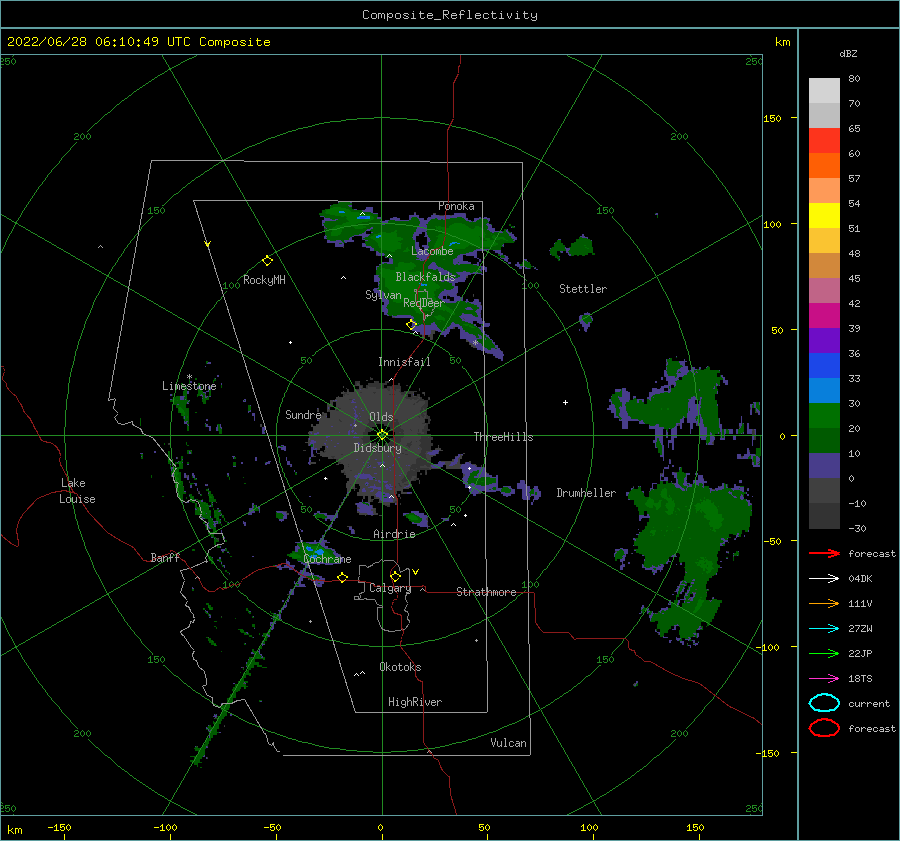Click the white plus marker east of ThreeHills

(x=565, y=402)
